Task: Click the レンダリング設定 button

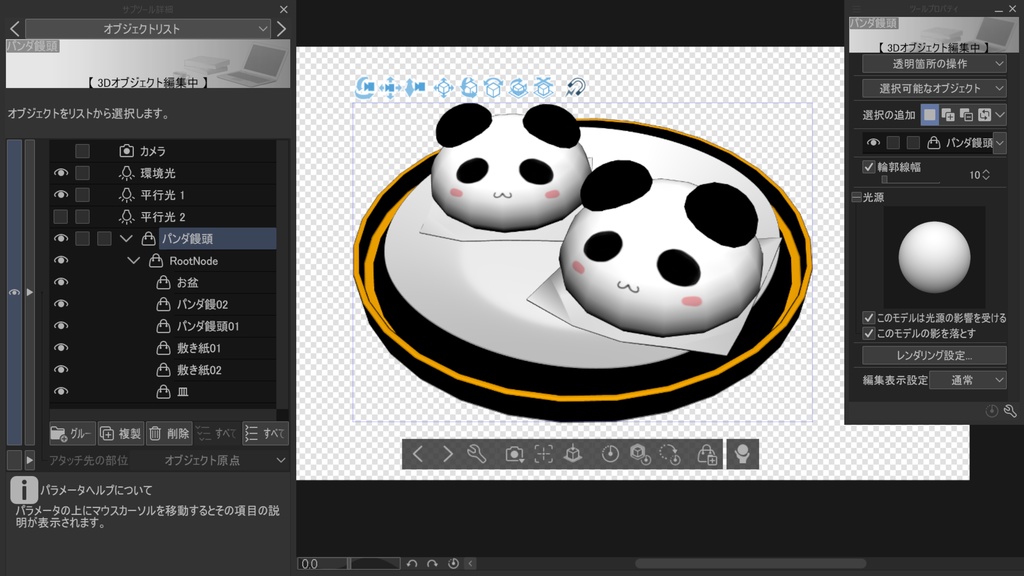Action: click(934, 355)
